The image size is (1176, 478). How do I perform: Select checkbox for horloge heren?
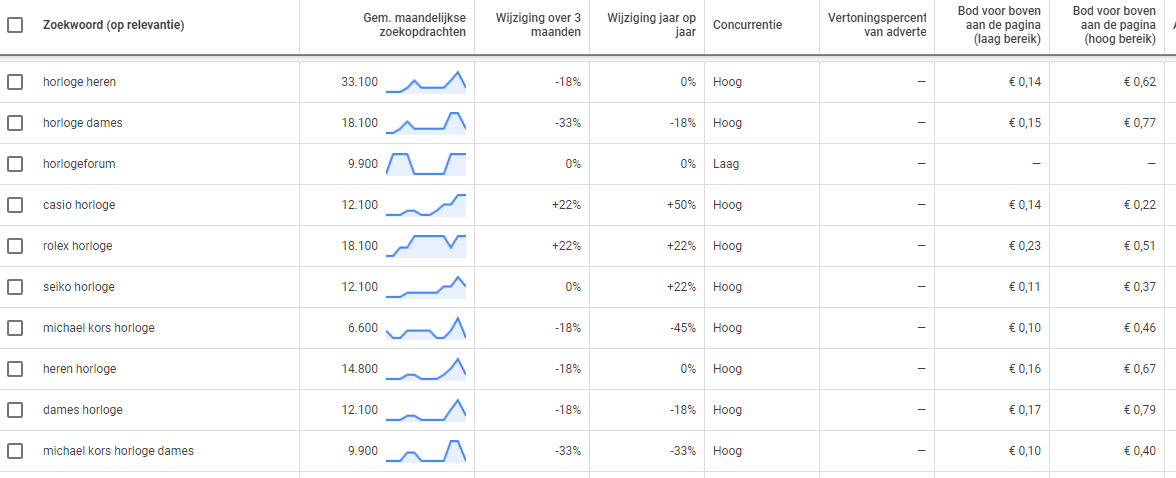15,82
